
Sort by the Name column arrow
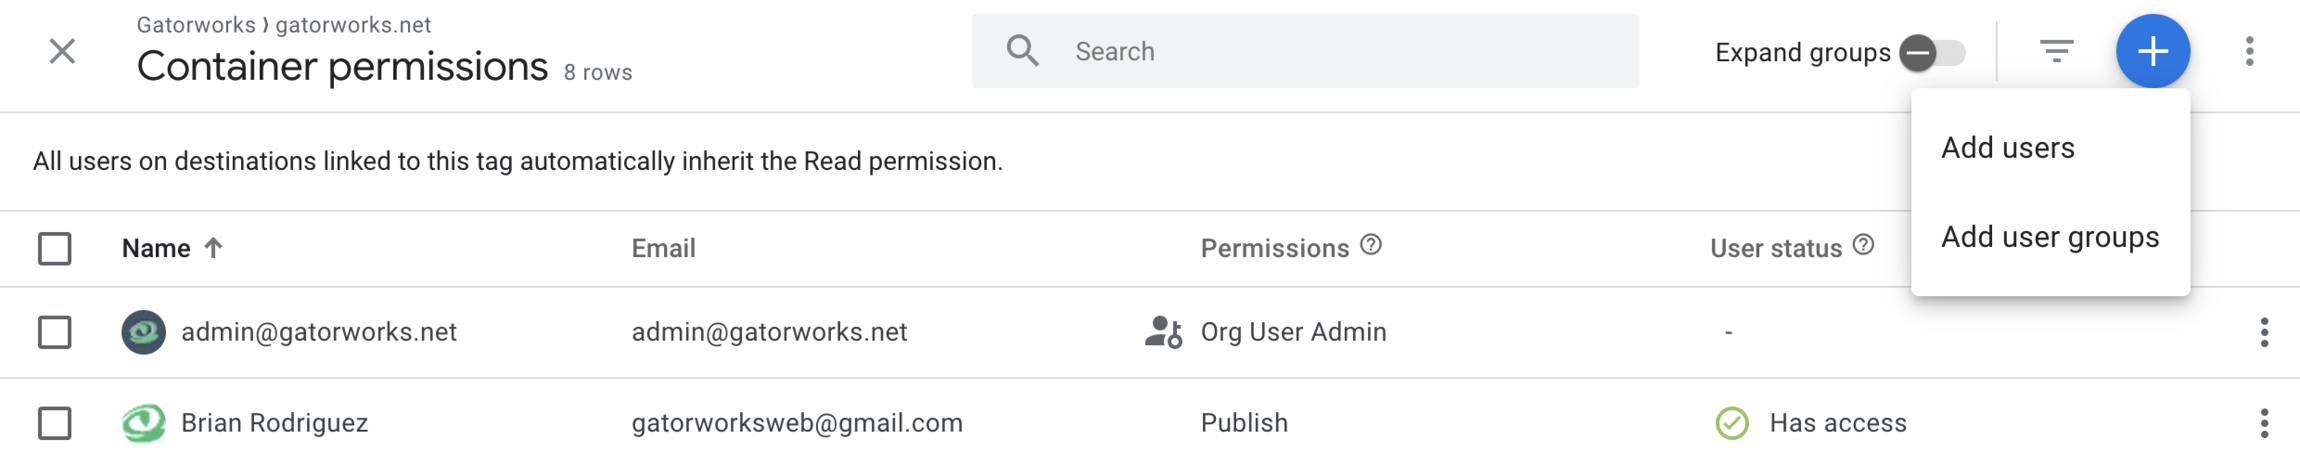[213, 248]
